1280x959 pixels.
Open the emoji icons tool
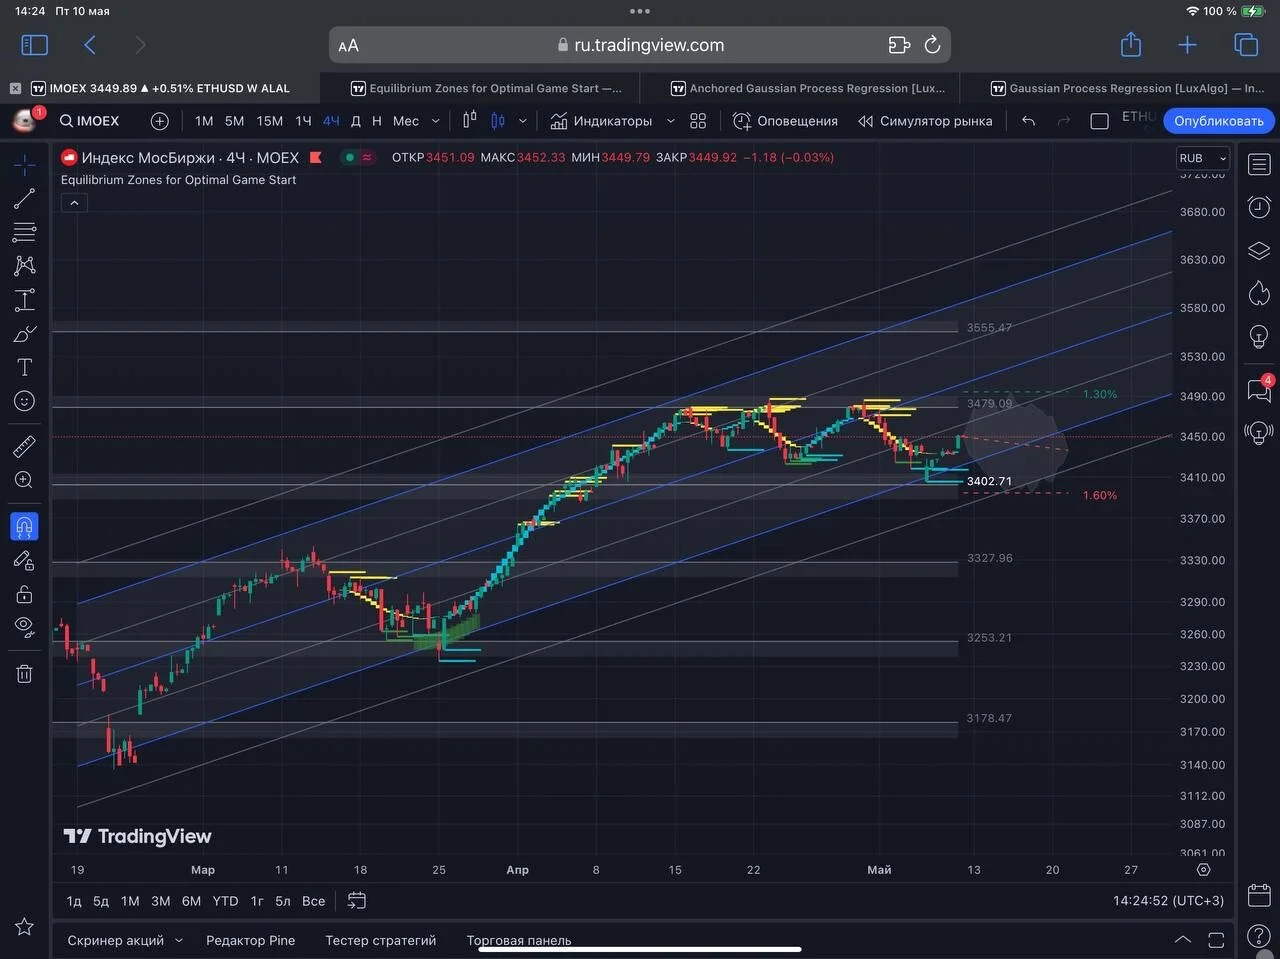pos(25,401)
